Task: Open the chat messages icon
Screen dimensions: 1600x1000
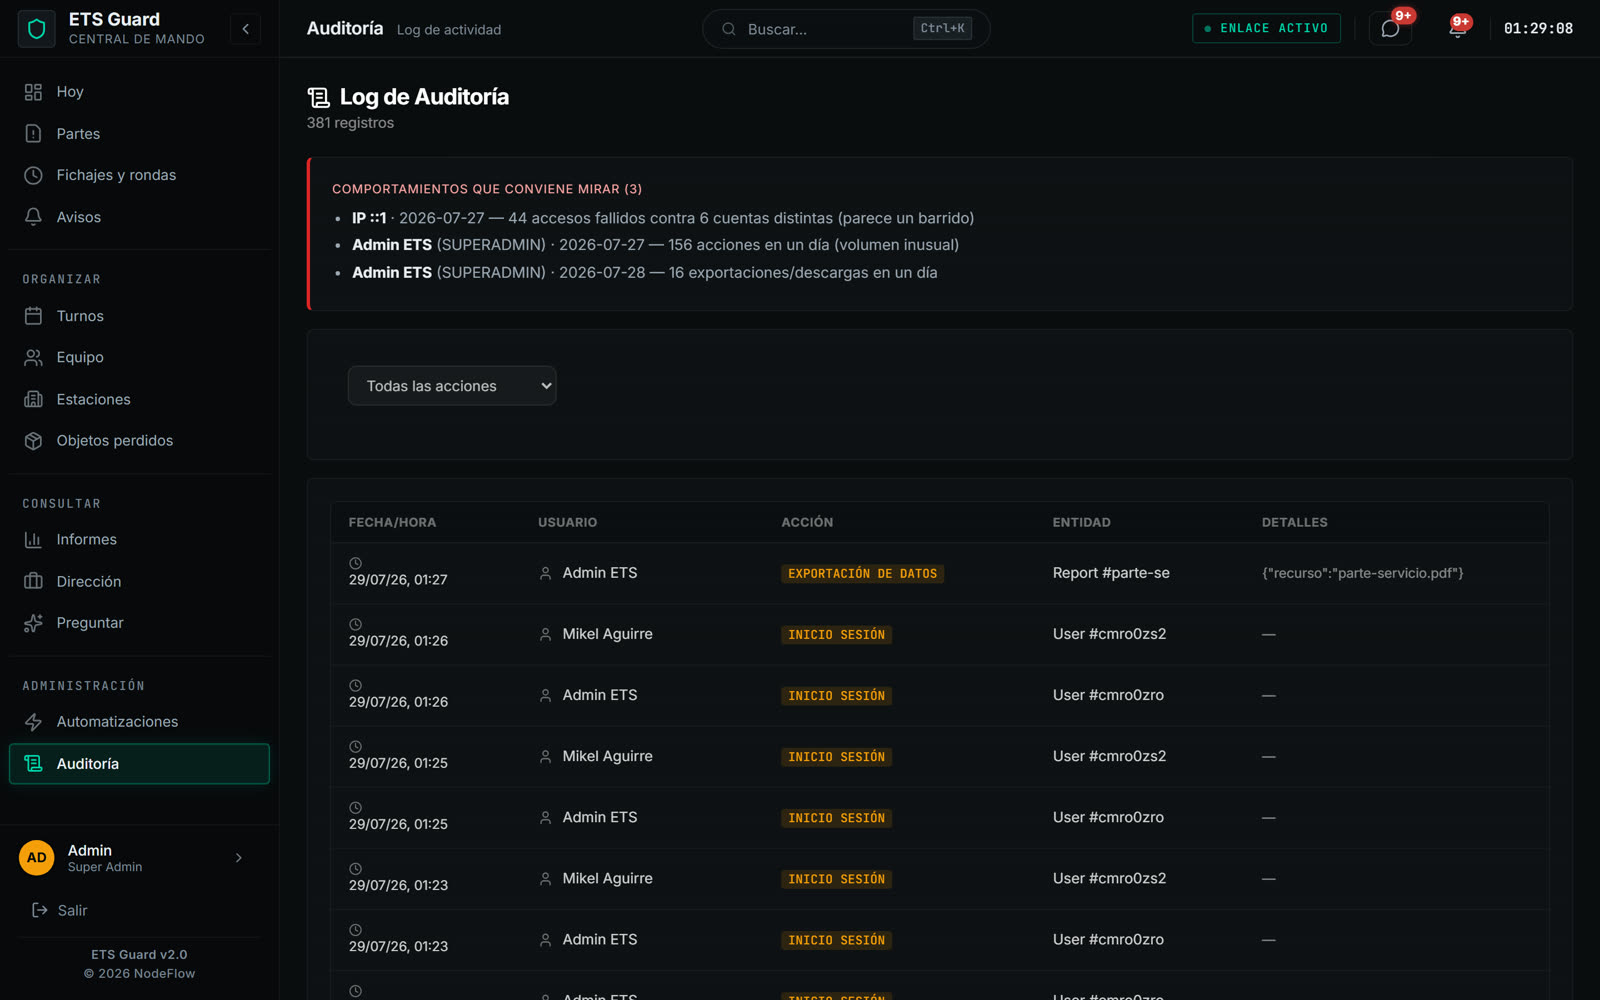Action: (1390, 28)
